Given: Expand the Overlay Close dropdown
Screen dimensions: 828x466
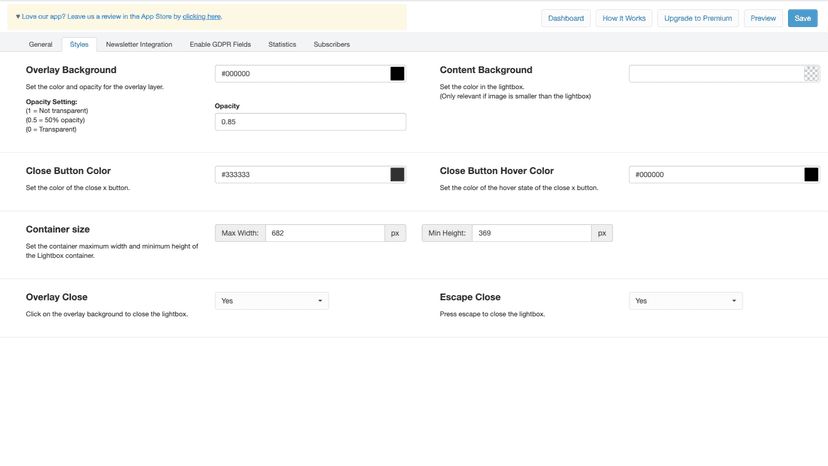Looking at the screenshot, I should click(x=271, y=301).
